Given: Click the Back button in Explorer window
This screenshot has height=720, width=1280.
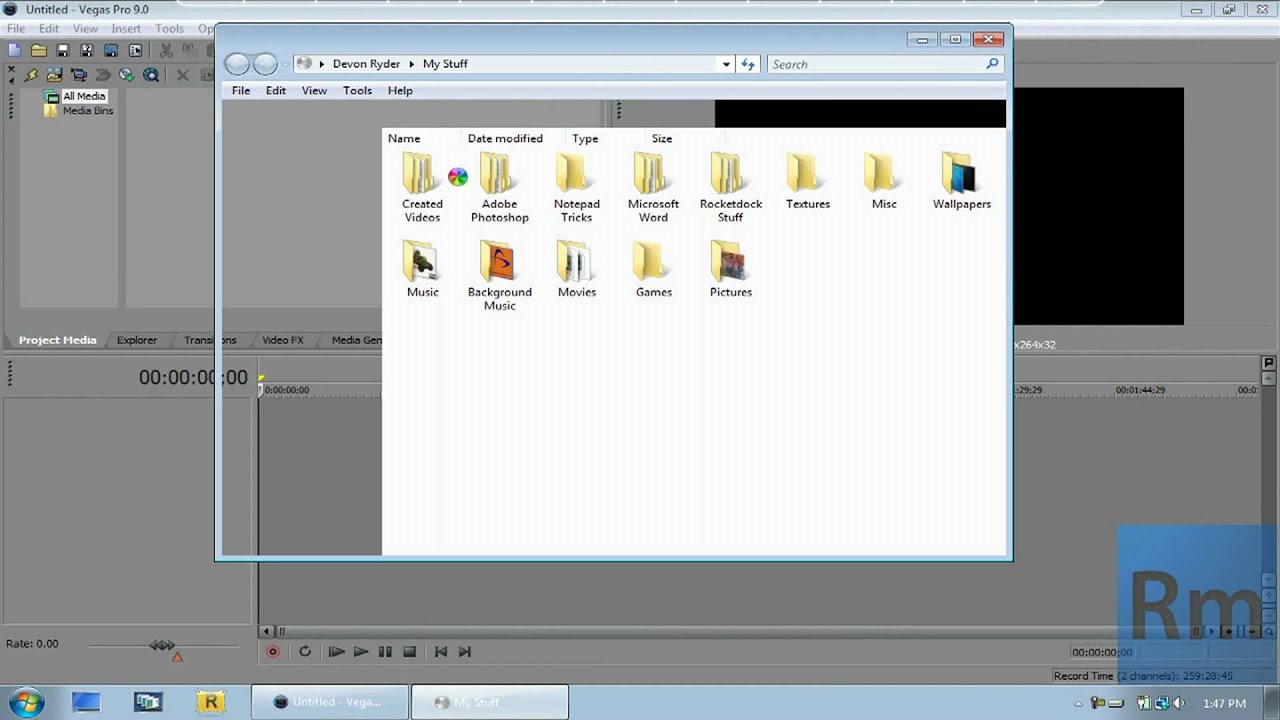Looking at the screenshot, I should click(x=237, y=64).
